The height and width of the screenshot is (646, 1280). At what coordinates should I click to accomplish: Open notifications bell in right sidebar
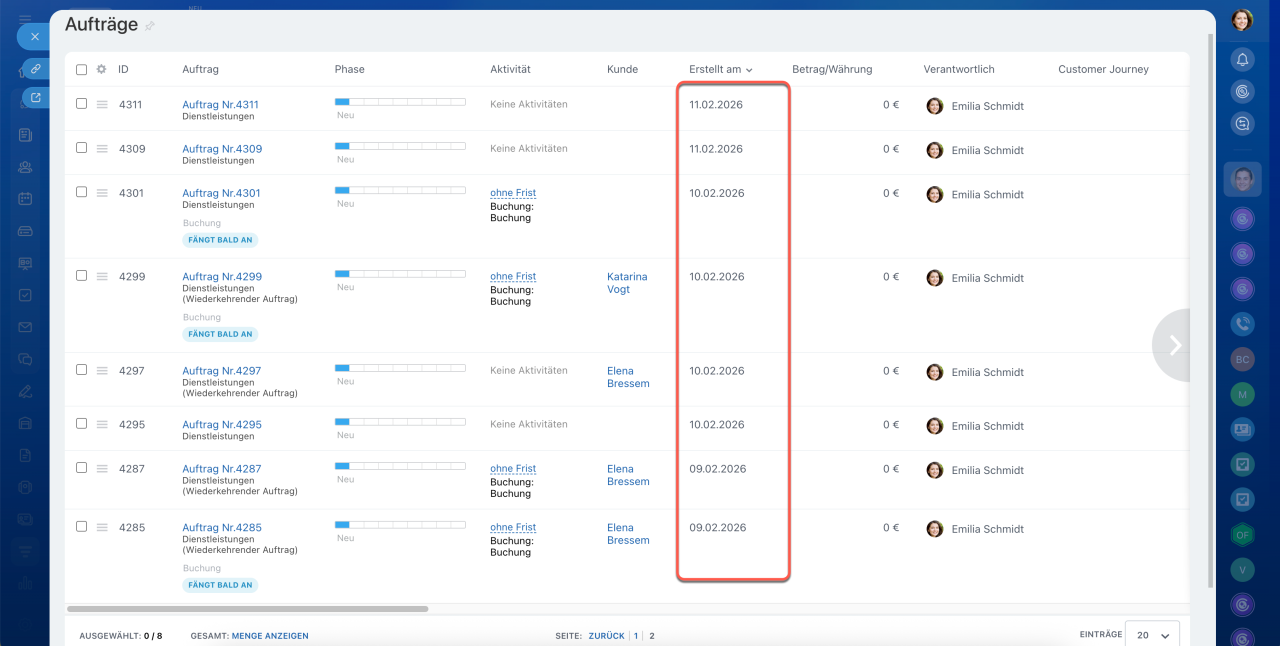tap(1242, 59)
